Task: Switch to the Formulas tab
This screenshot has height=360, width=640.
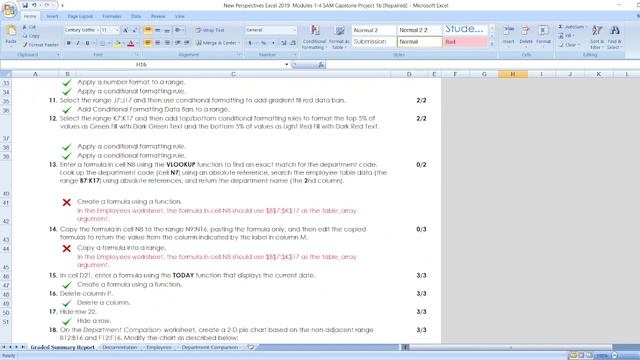Action: (112, 16)
